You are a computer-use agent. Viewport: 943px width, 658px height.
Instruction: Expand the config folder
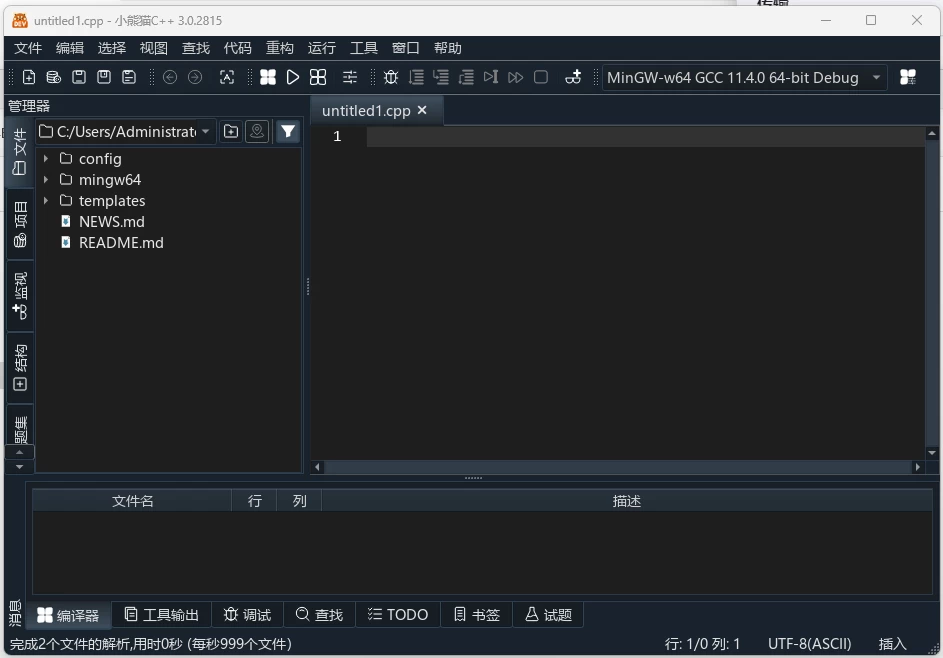tap(45, 158)
